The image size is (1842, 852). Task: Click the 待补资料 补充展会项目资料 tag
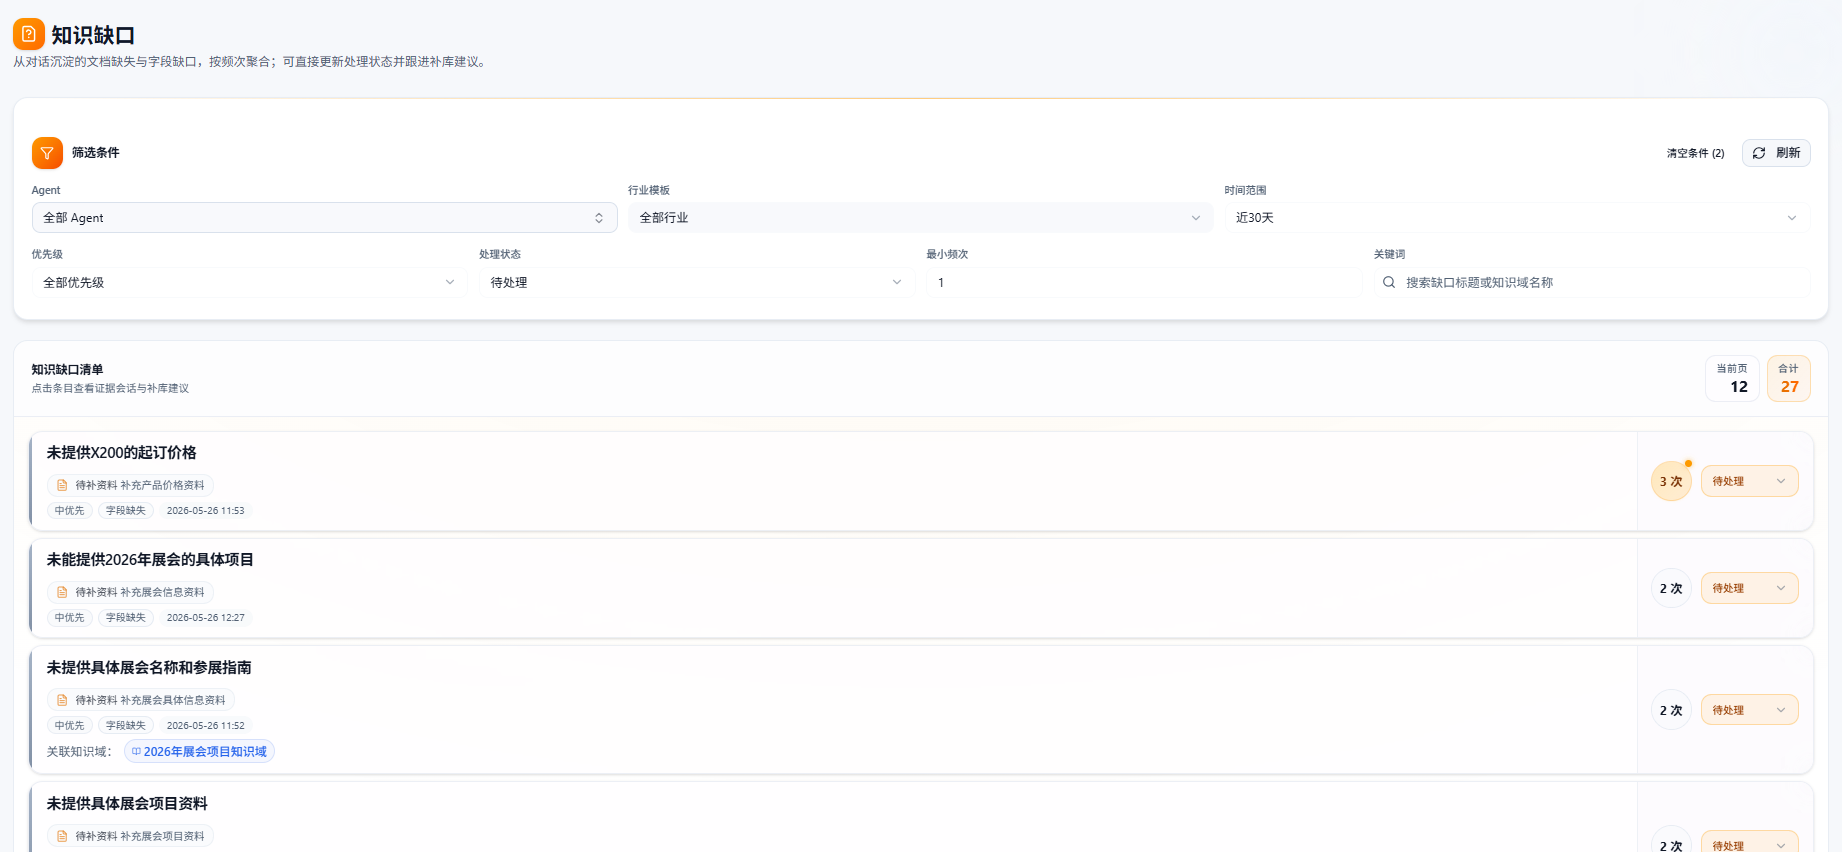[130, 836]
